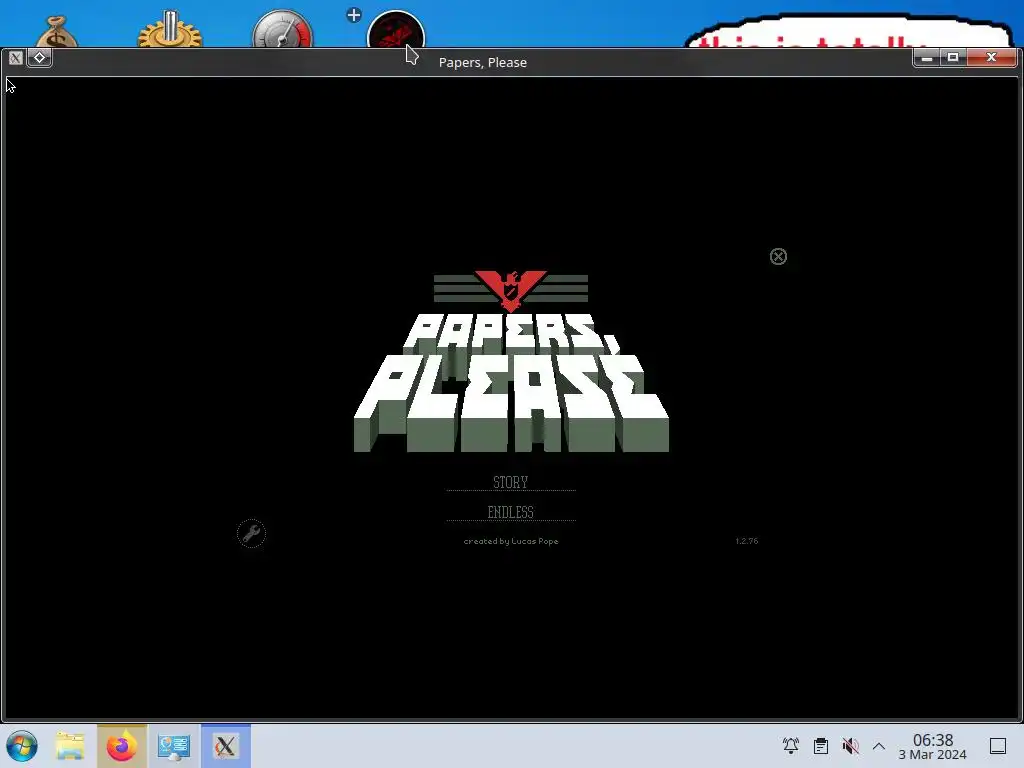The image size is (1024, 768).
Task: Click the white plus add widget button
Action: click(354, 15)
